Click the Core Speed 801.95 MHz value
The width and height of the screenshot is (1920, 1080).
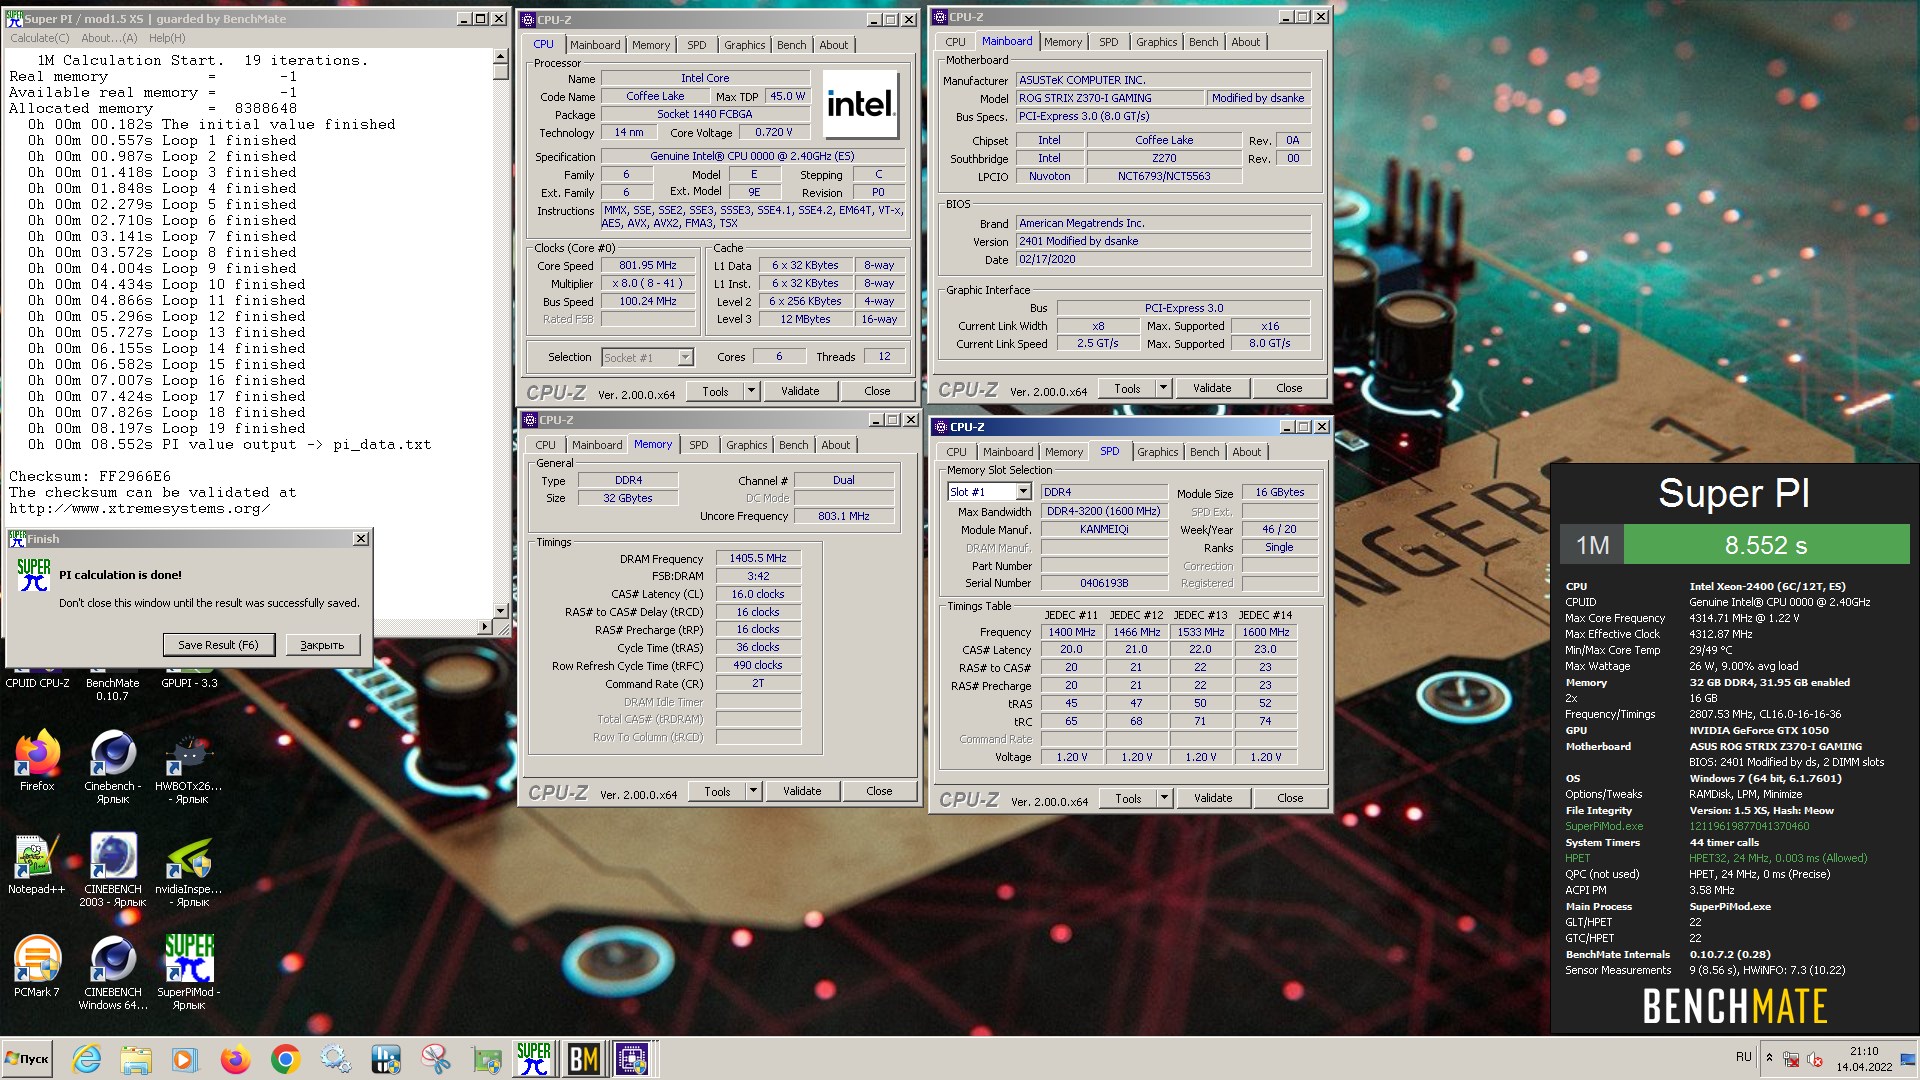[647, 265]
